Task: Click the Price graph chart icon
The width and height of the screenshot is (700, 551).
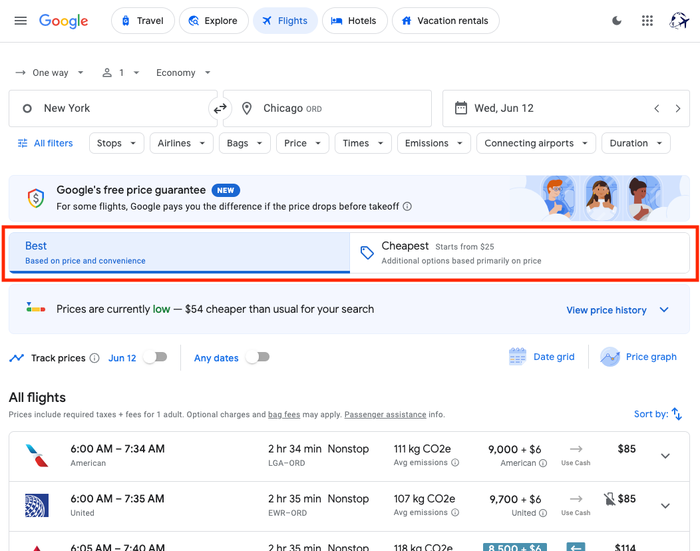Action: tap(610, 357)
